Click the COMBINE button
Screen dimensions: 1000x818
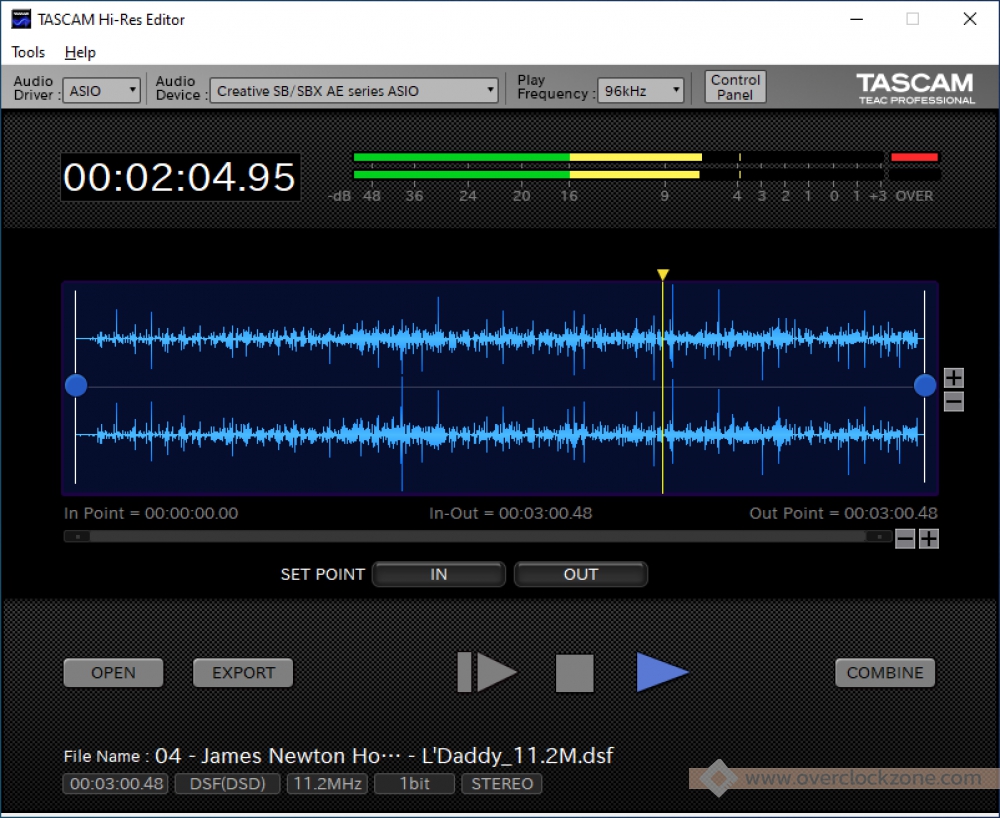[885, 673]
